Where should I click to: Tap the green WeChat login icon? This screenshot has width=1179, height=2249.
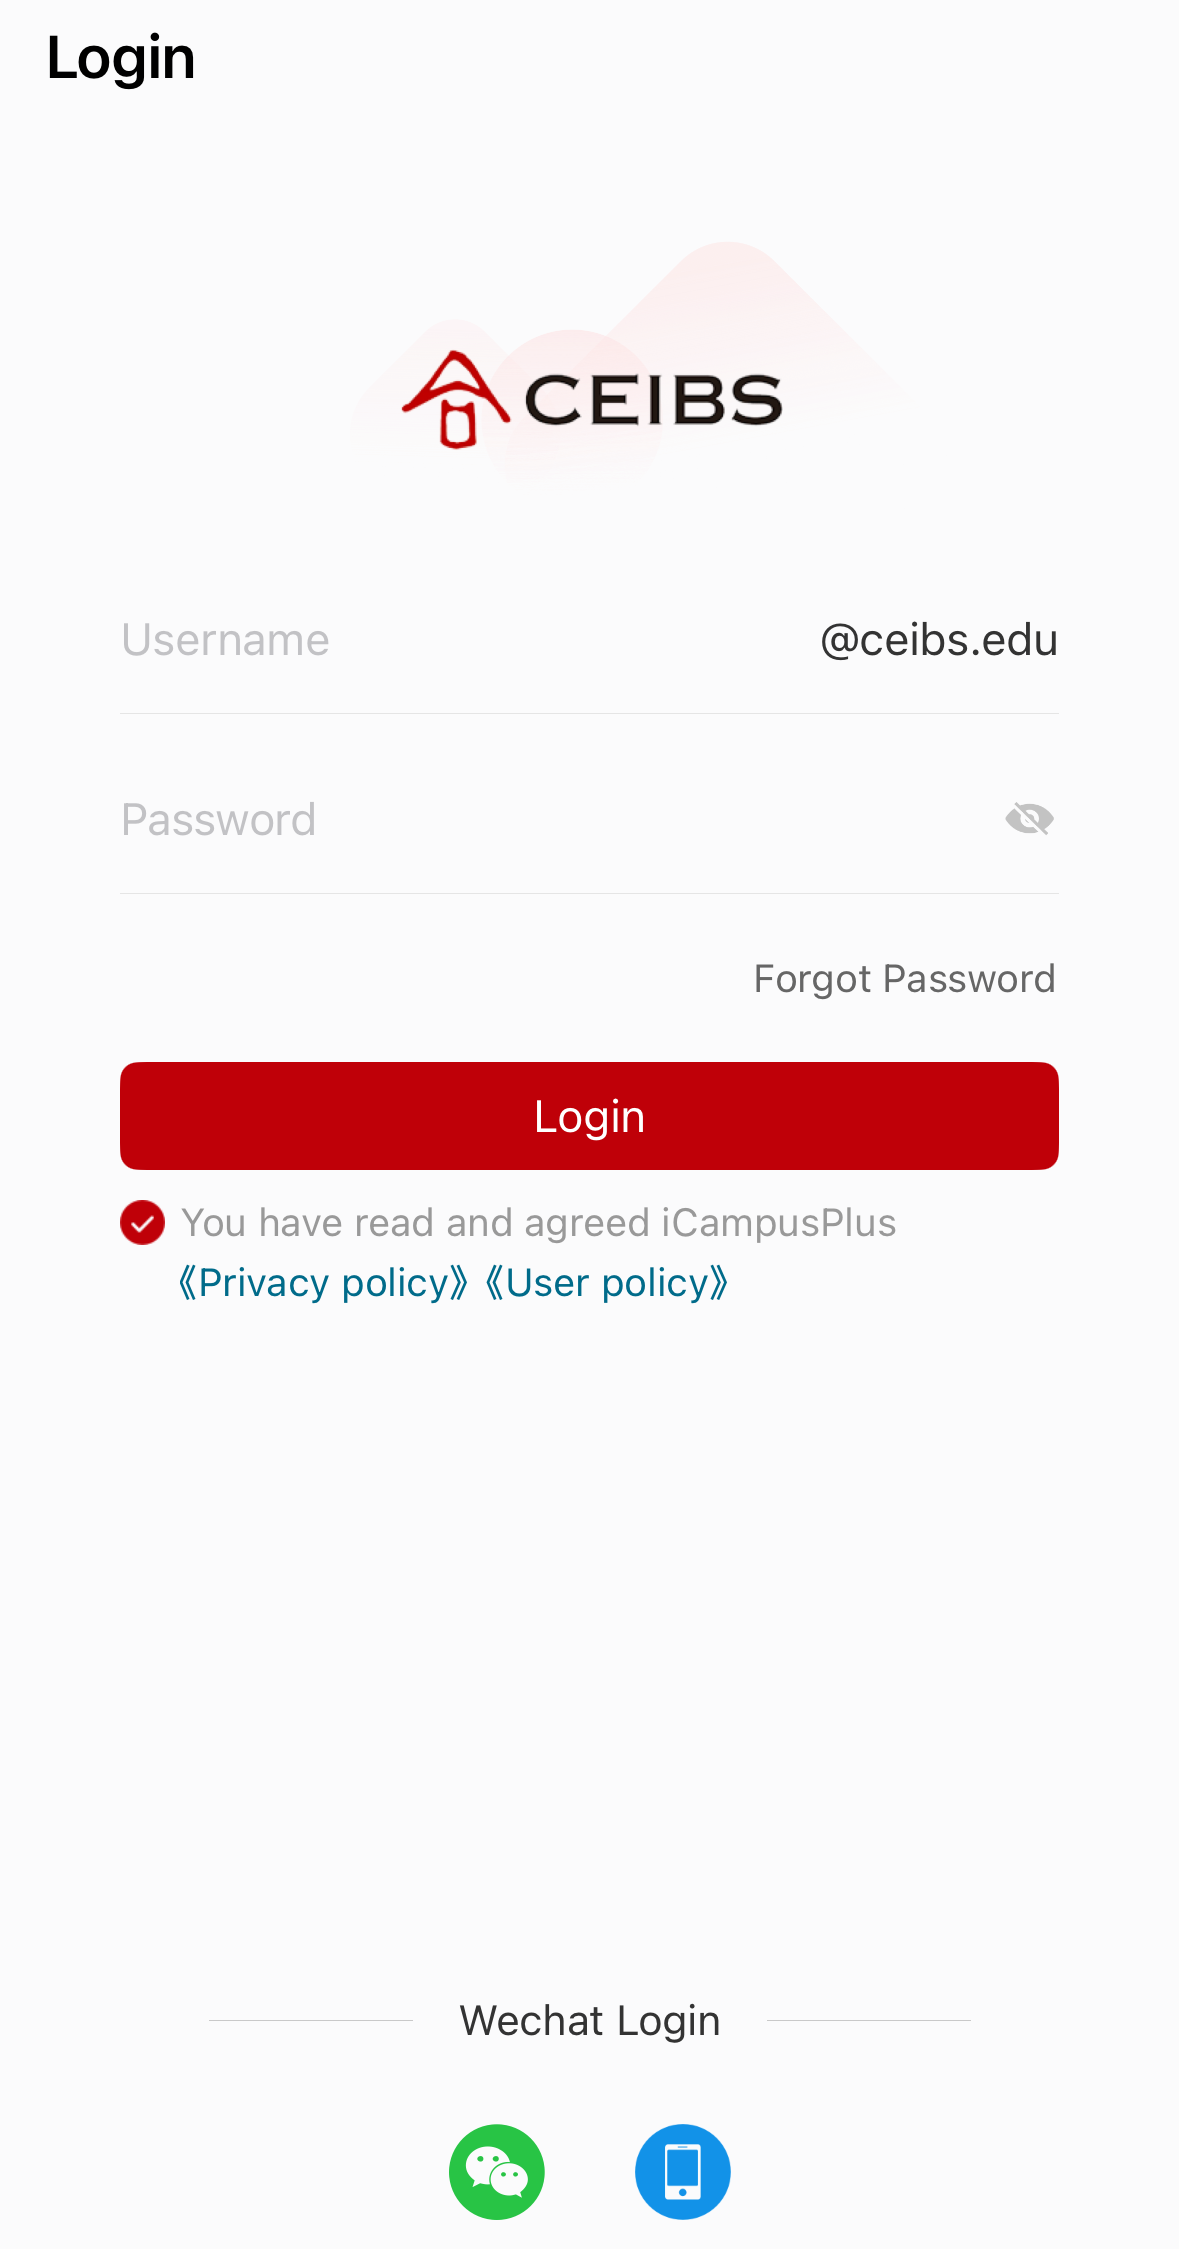click(496, 2171)
